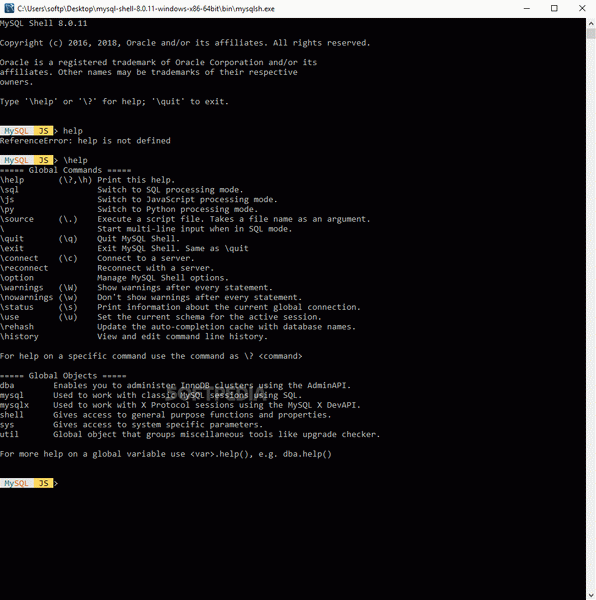Click the Copyright Oracle line

coord(185,43)
